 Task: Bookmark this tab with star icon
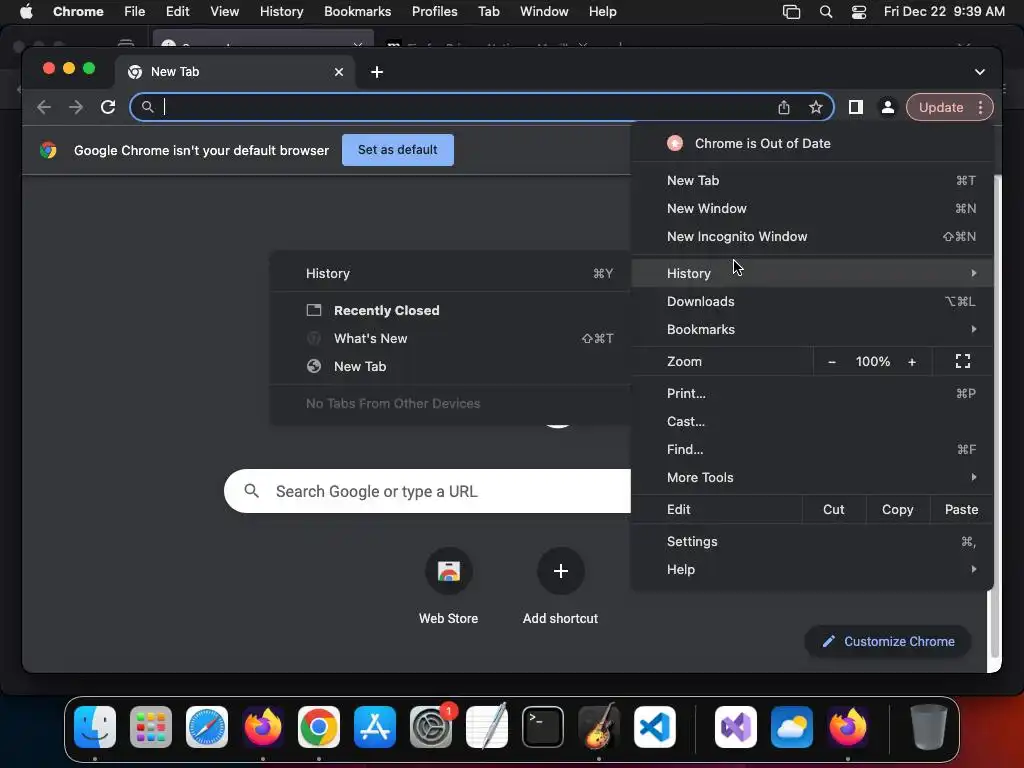click(x=816, y=107)
